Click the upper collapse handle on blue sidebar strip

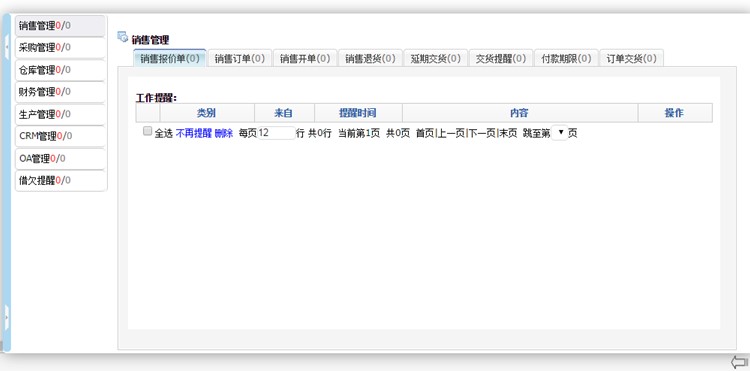coord(7,48)
